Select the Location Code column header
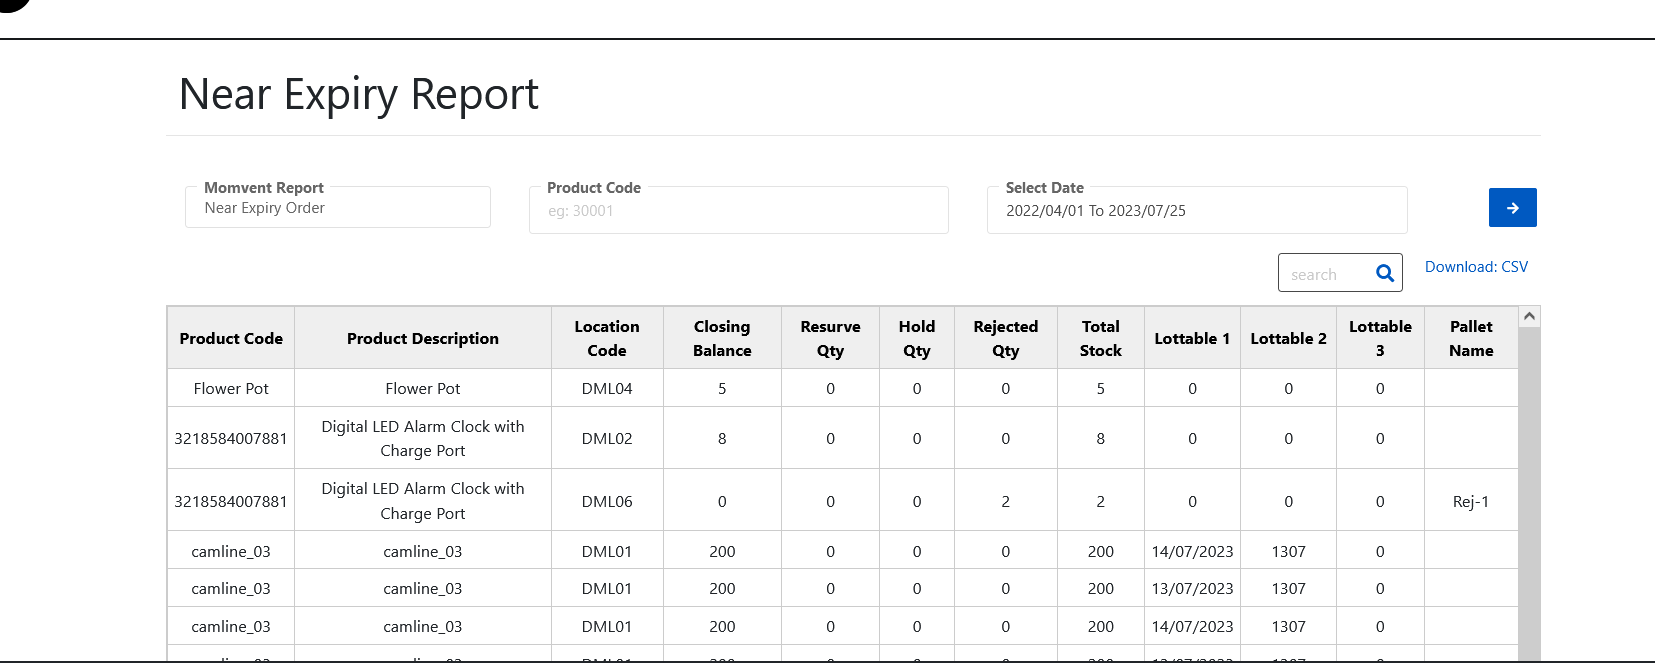This screenshot has width=1655, height=664. coord(606,339)
